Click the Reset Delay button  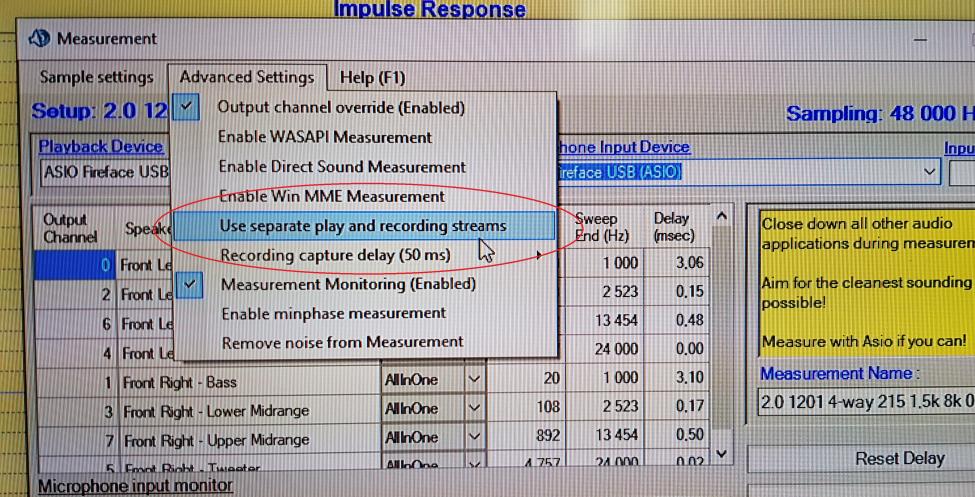(900, 459)
